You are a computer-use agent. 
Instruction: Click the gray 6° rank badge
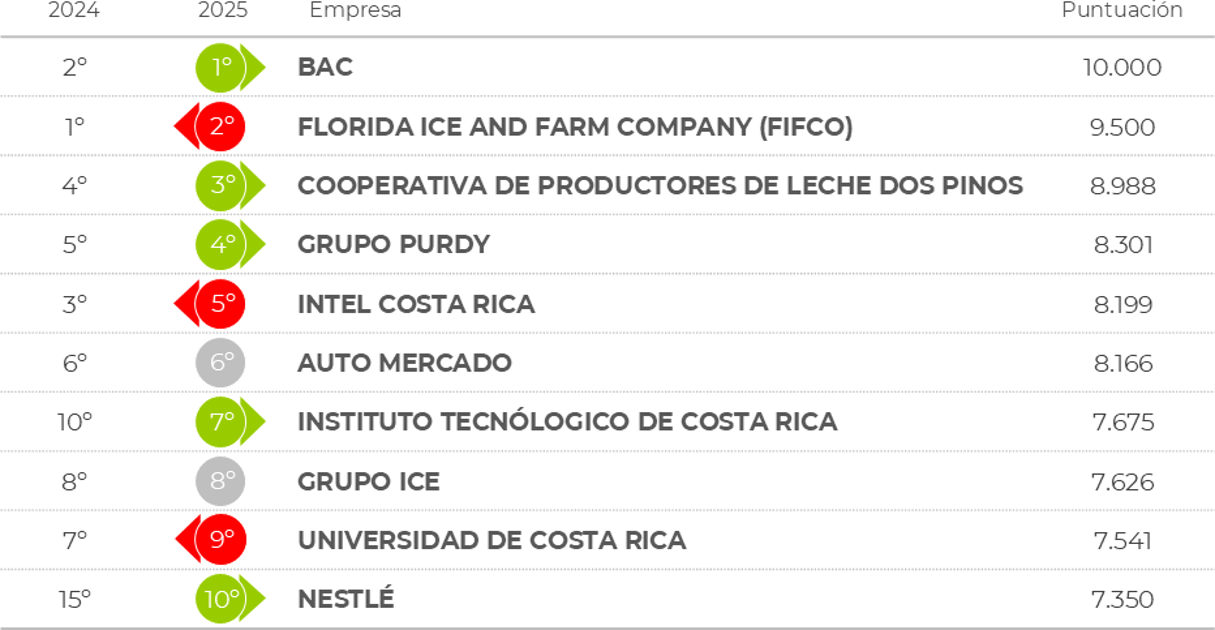[x=221, y=363]
